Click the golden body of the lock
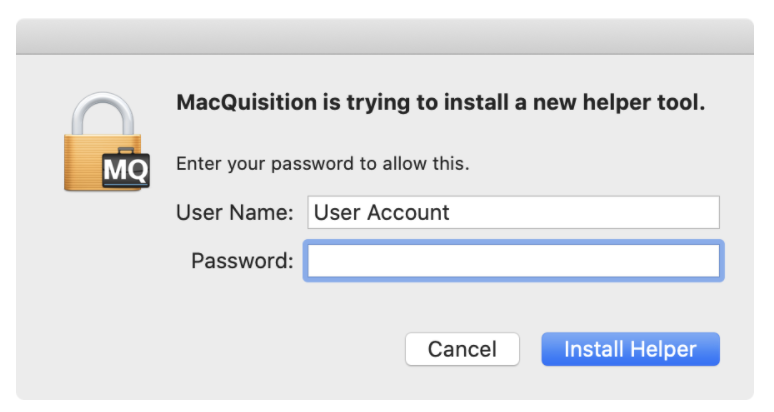This screenshot has width=774, height=412. tap(84, 162)
